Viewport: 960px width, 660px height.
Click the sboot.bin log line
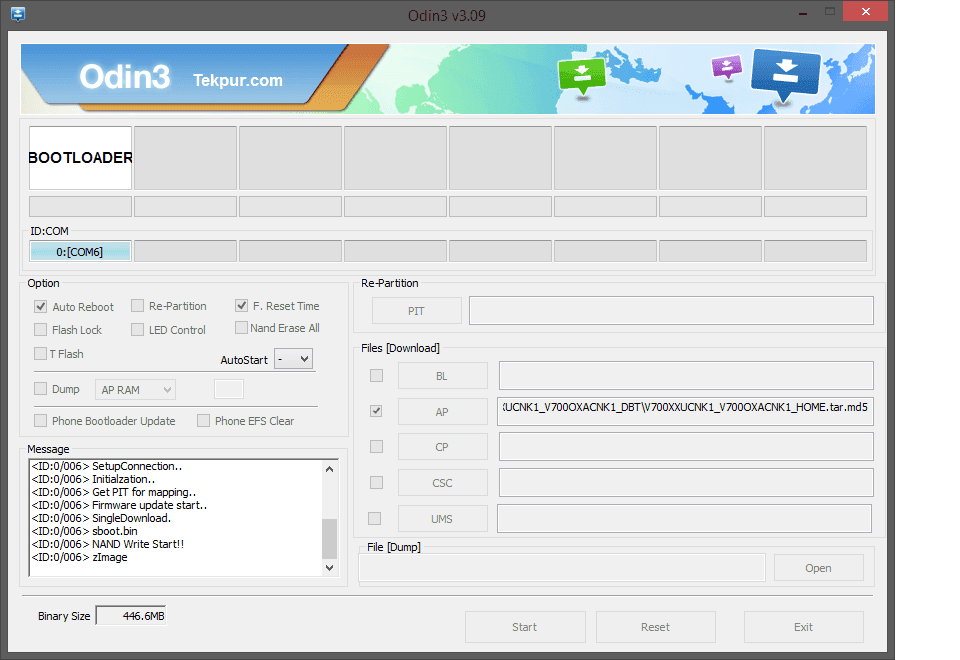[84, 531]
